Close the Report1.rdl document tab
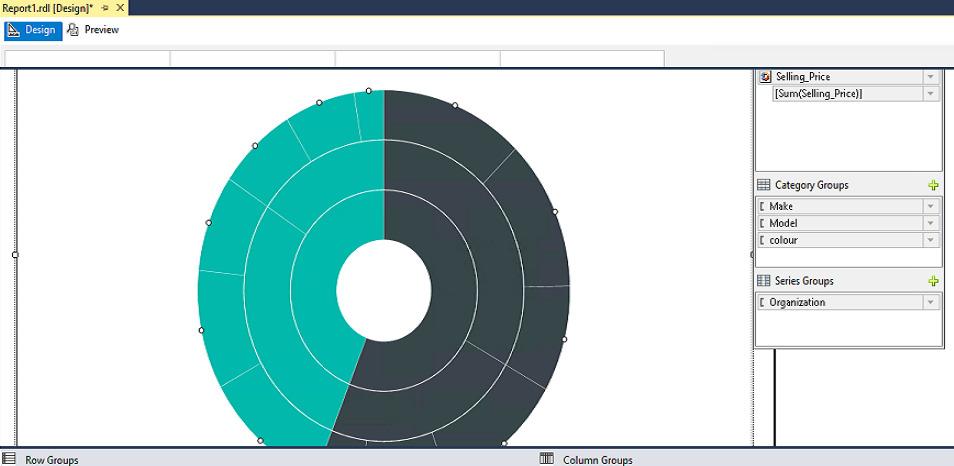Viewport: 954px width, 466px height. click(x=120, y=8)
